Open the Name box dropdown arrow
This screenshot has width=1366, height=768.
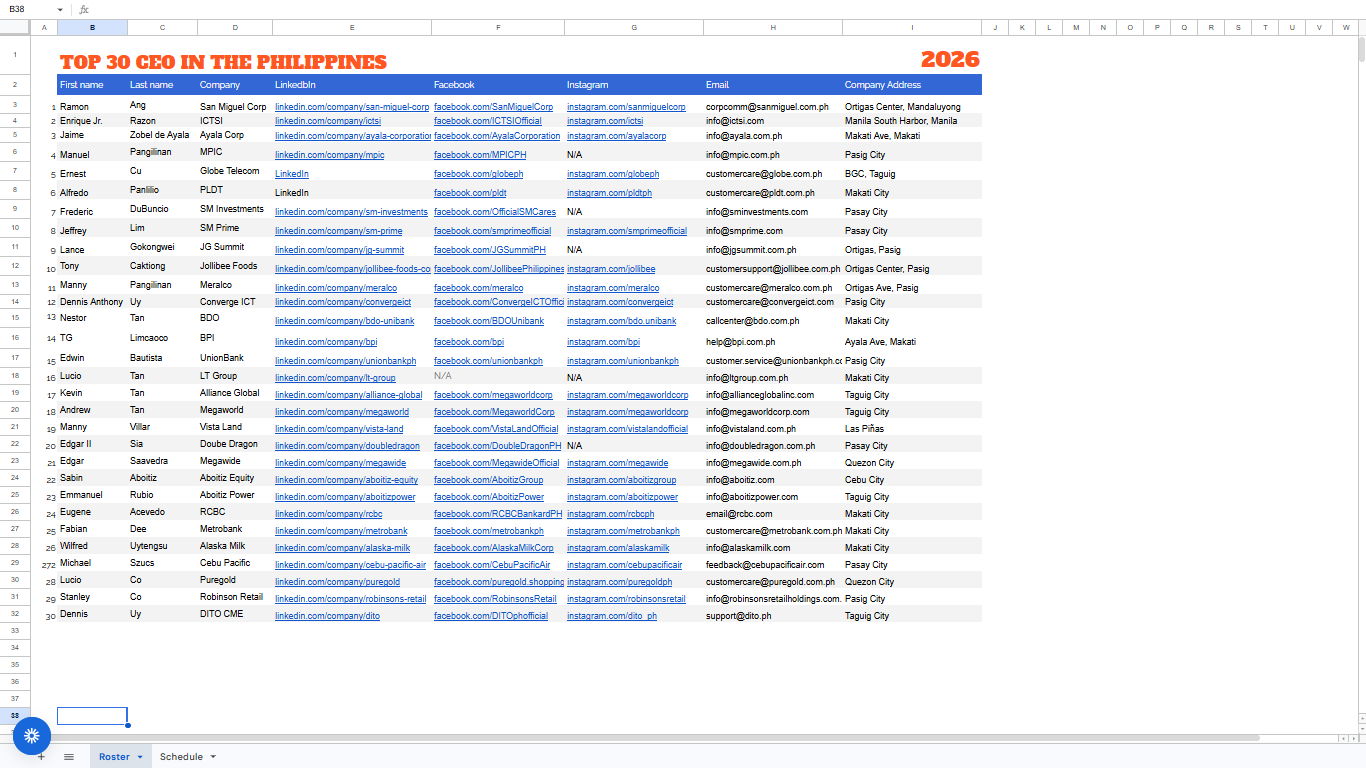[x=60, y=9]
